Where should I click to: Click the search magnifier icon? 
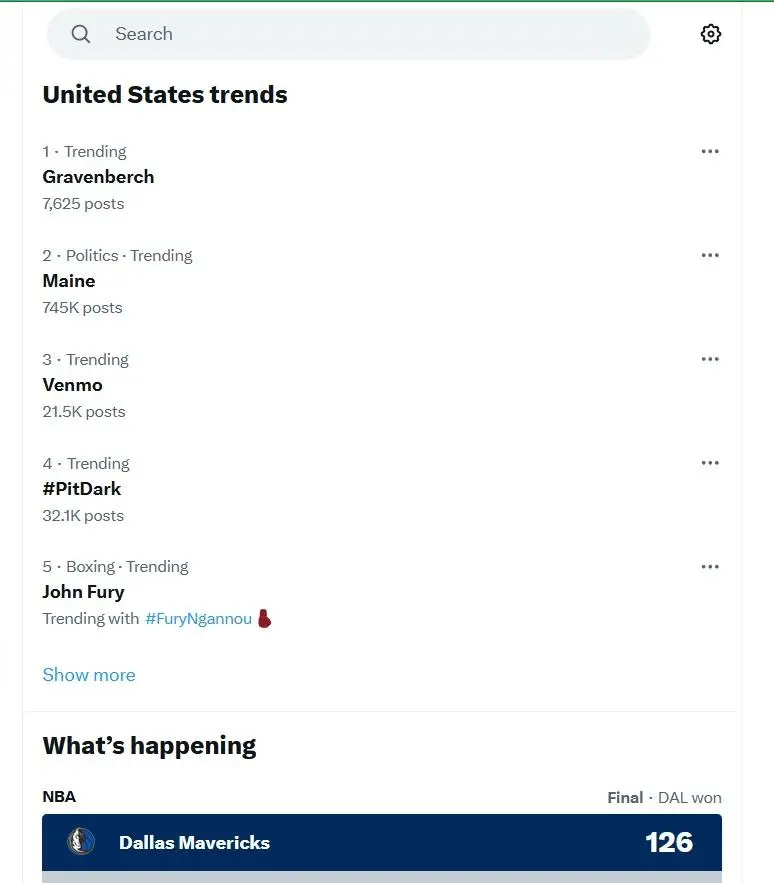tap(81, 34)
